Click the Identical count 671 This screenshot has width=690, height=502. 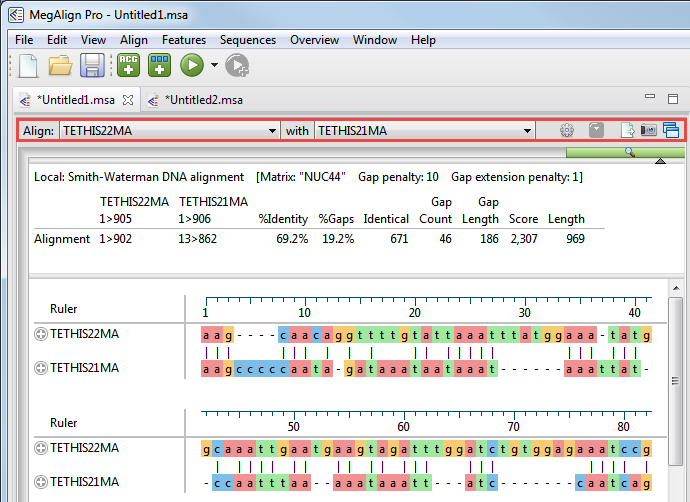point(399,239)
